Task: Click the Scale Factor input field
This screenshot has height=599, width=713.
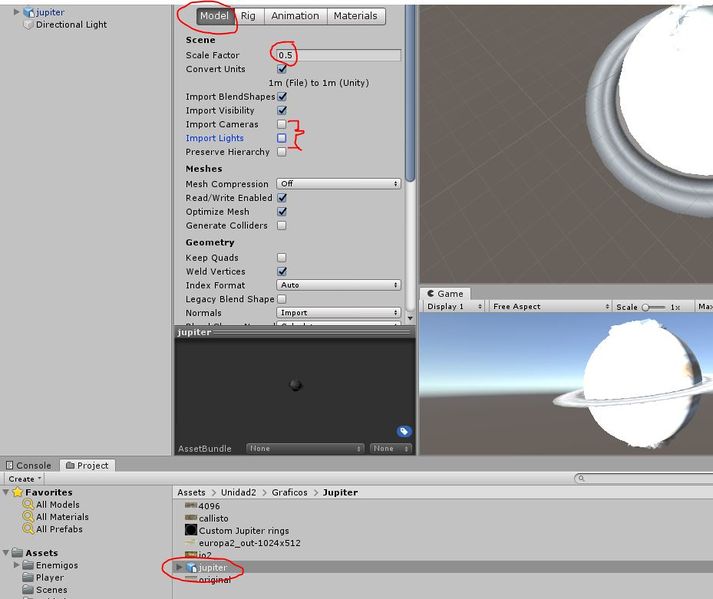Action: [x=339, y=55]
